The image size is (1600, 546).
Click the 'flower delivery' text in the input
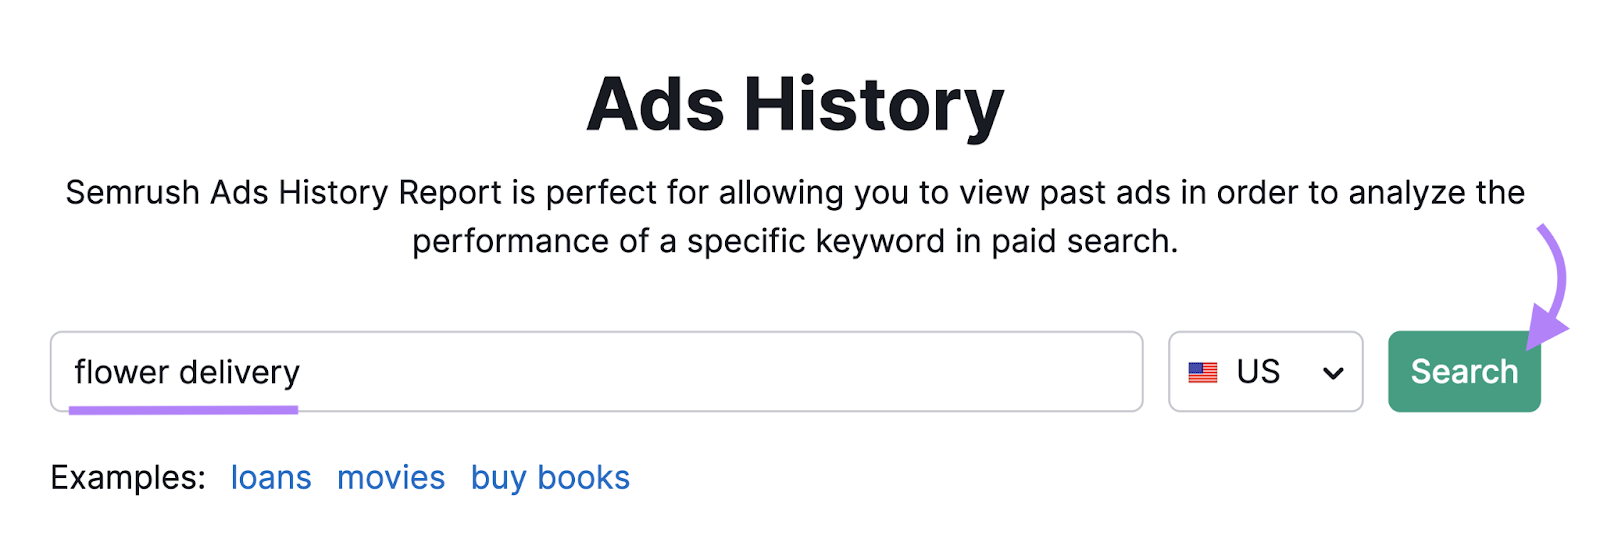pyautogui.click(x=187, y=372)
